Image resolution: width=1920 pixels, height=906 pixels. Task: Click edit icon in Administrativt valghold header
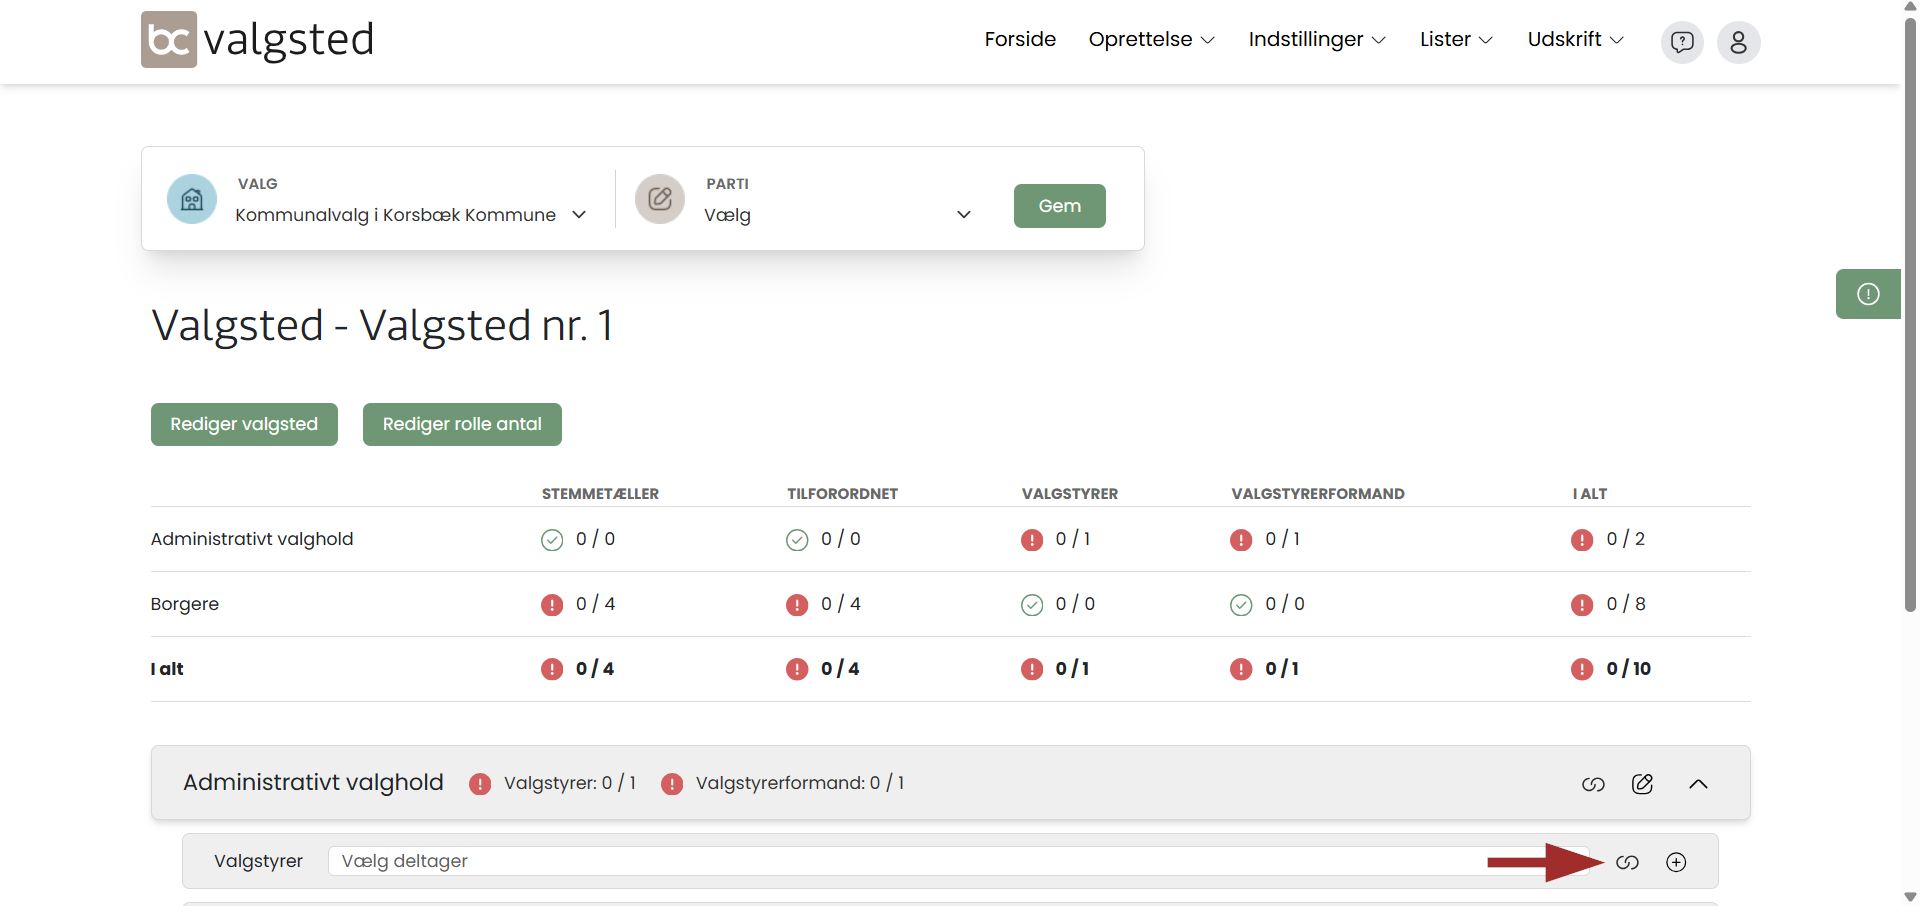[x=1642, y=784]
